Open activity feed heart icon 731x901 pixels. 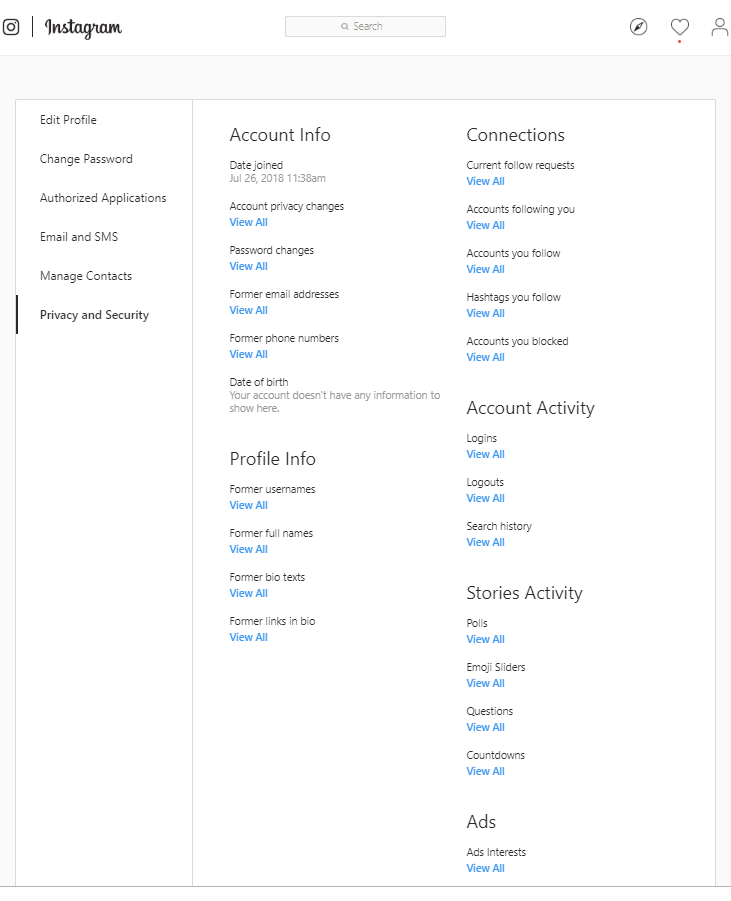(x=680, y=27)
